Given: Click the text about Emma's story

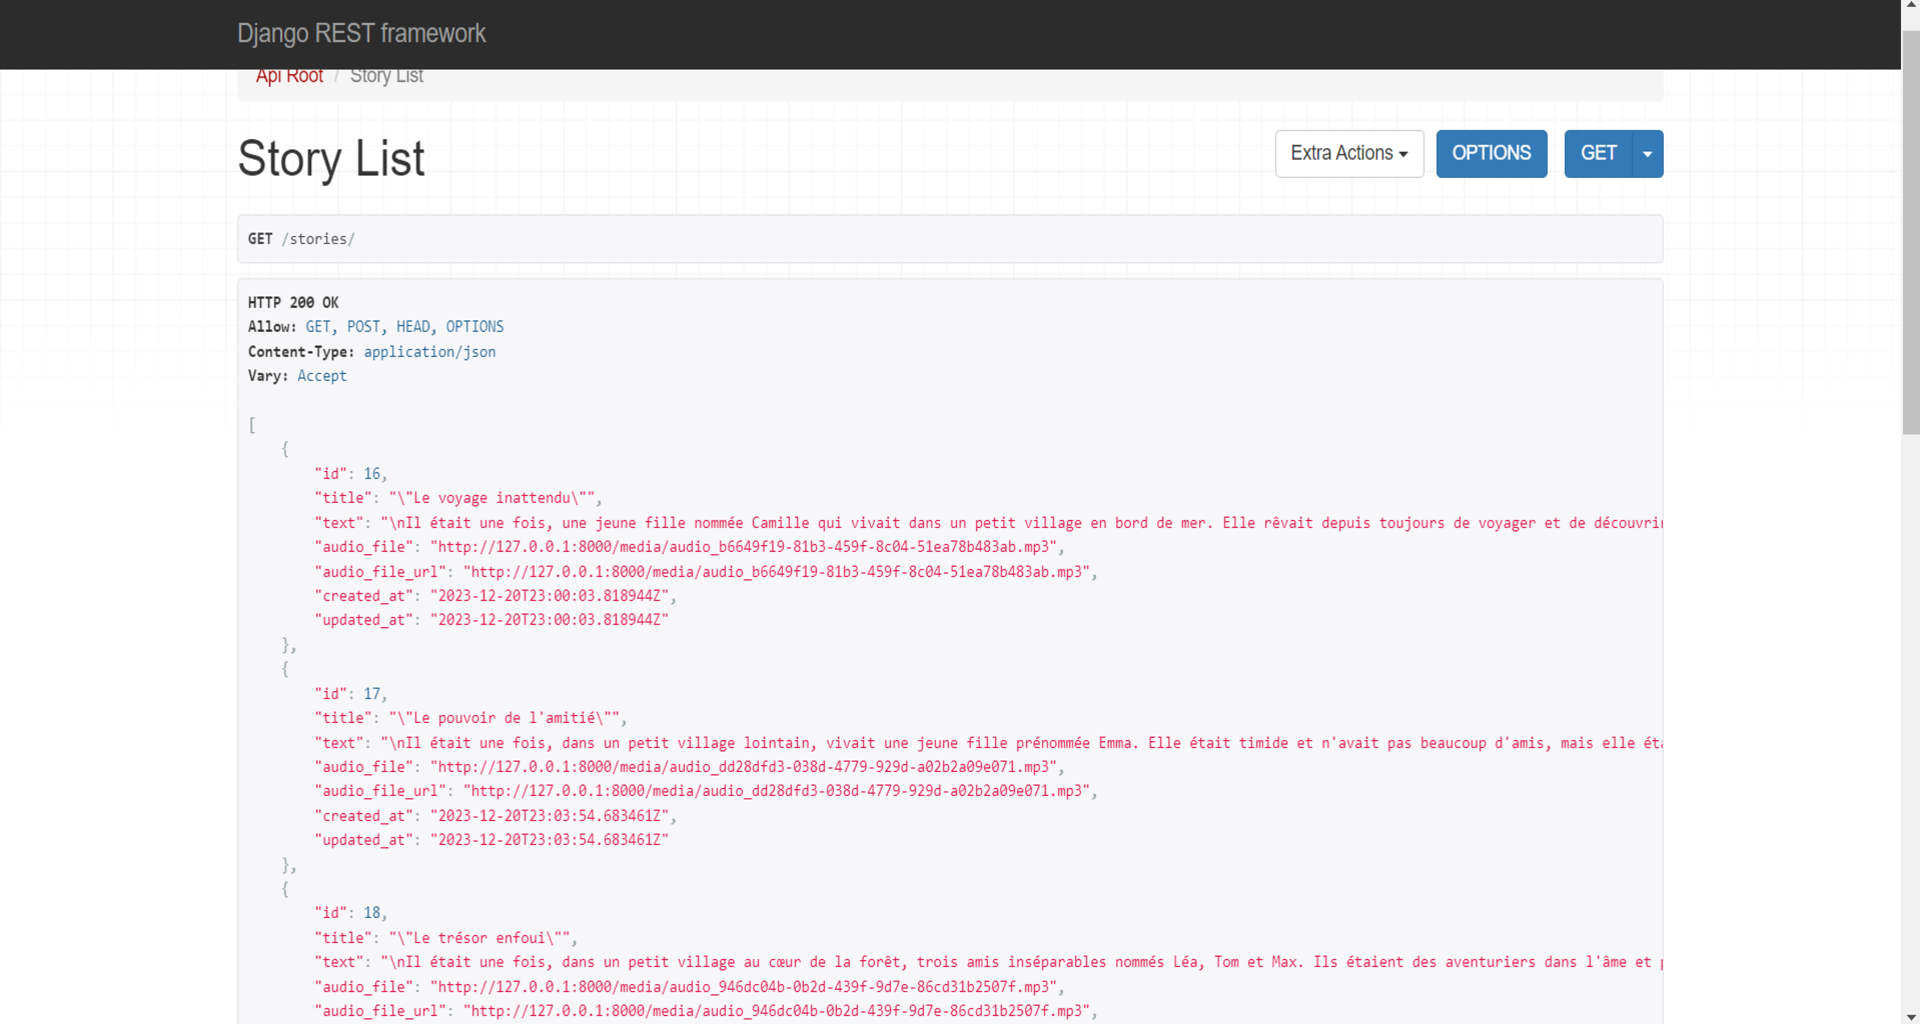Looking at the screenshot, I should coord(1021,743).
